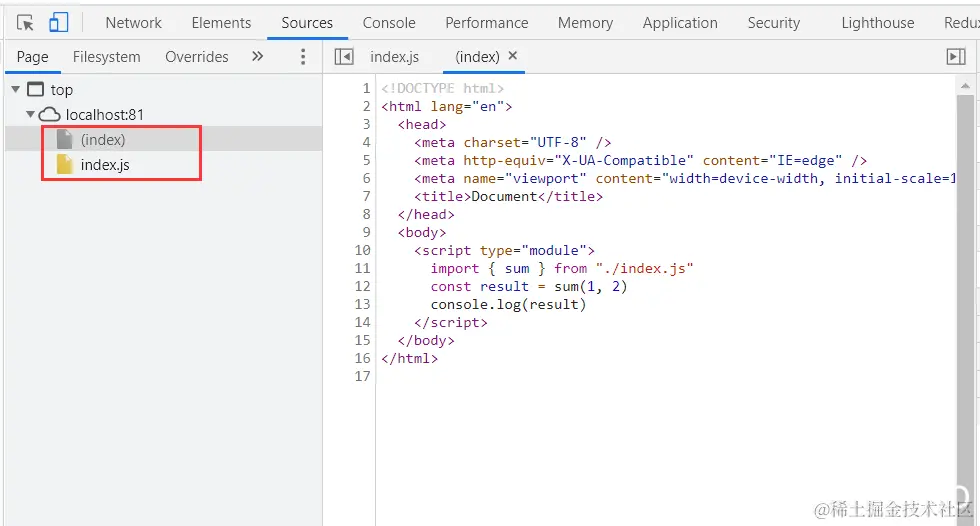Image resolution: width=980 pixels, height=526 pixels.
Task: Click the <!DOCTYPE html> line
Action: (x=442, y=89)
